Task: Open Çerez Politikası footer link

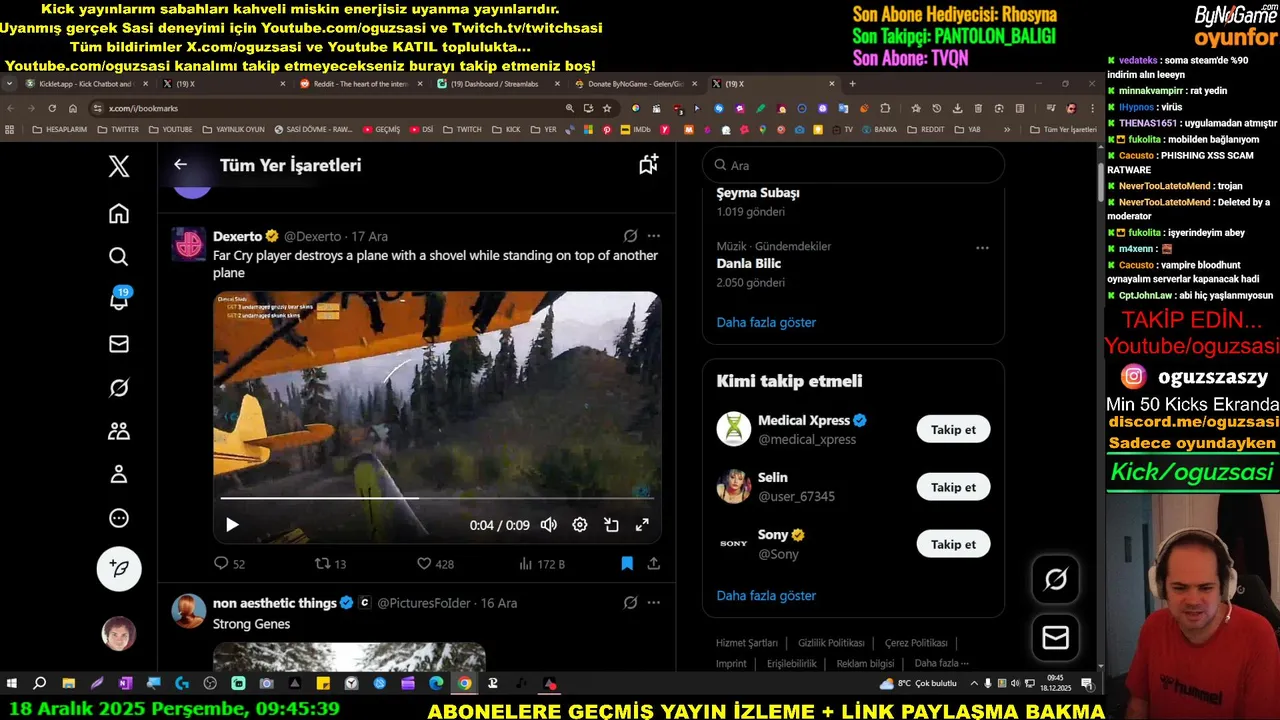Action: tap(916, 643)
